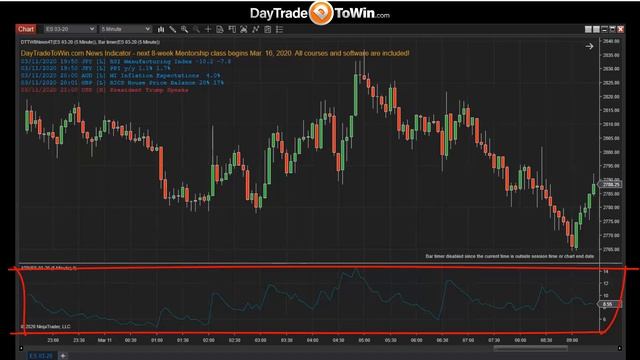This screenshot has height=360, width=640.
Task: Click the 02:00 time axis label
Action: coord(209,340)
